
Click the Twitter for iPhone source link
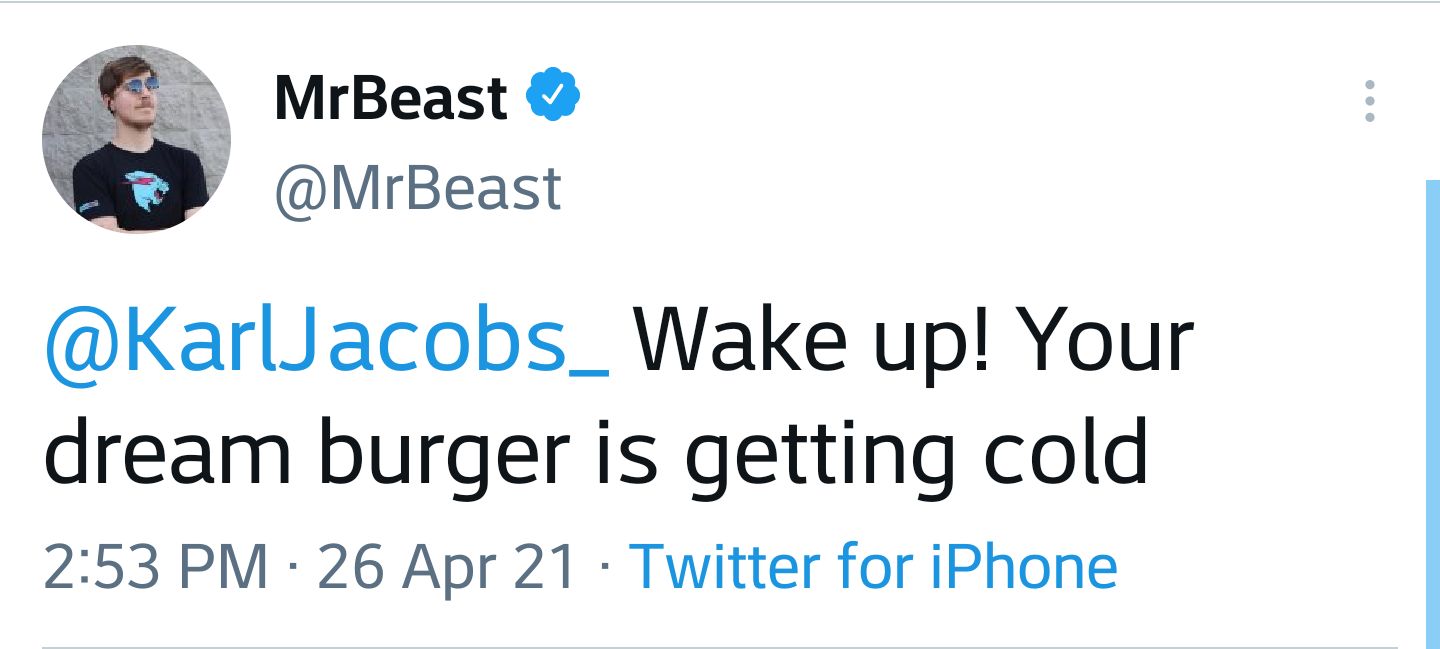pos(874,566)
